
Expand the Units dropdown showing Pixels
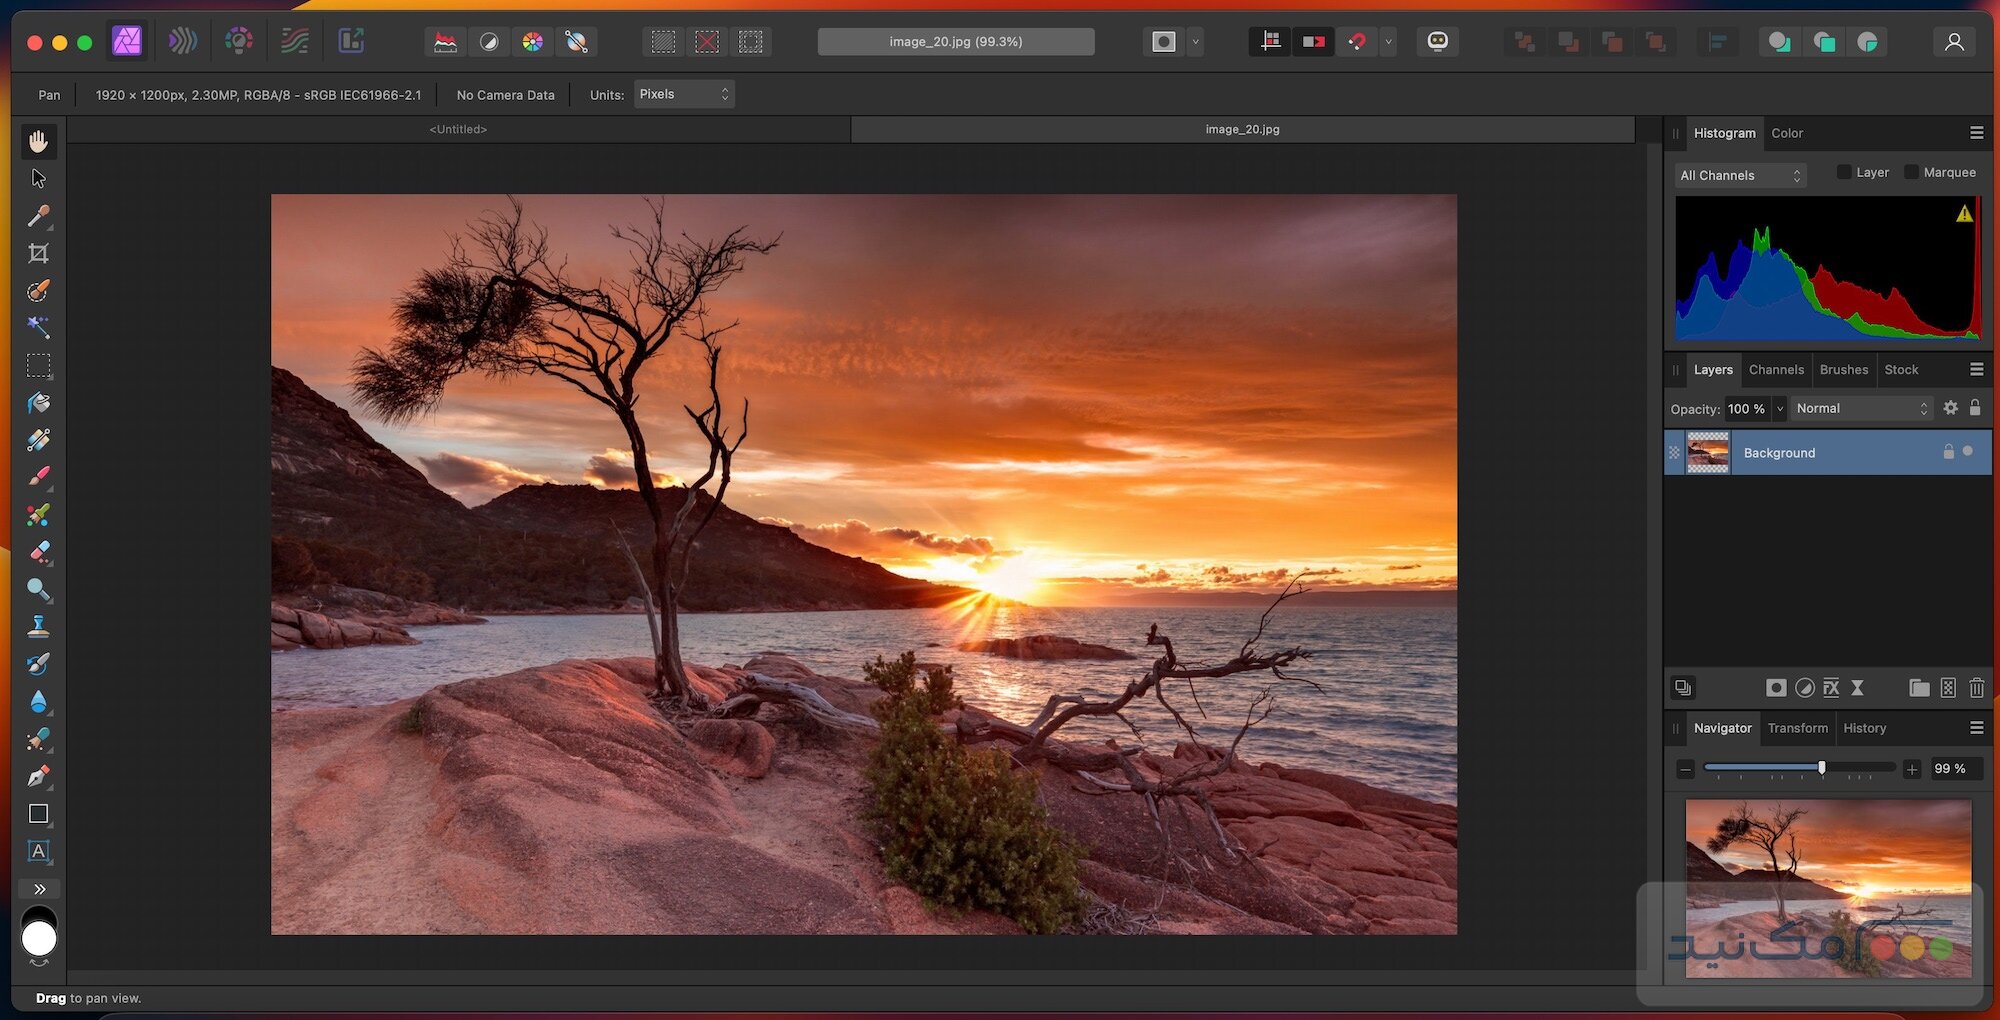[683, 94]
